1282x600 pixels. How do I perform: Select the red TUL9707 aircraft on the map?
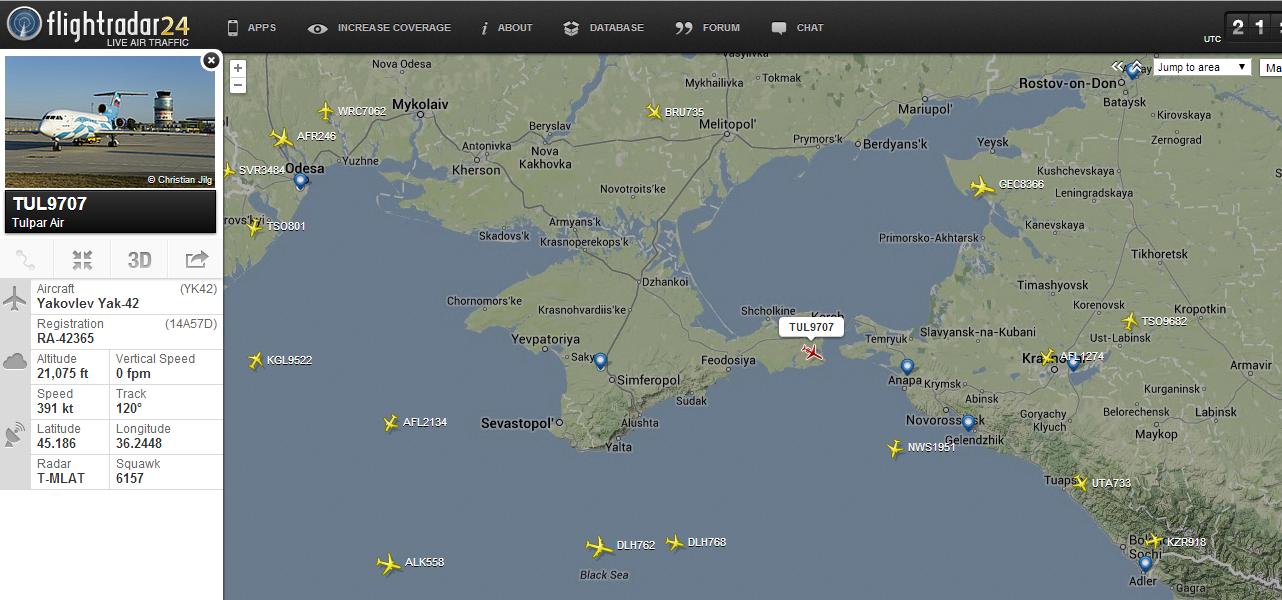click(812, 351)
